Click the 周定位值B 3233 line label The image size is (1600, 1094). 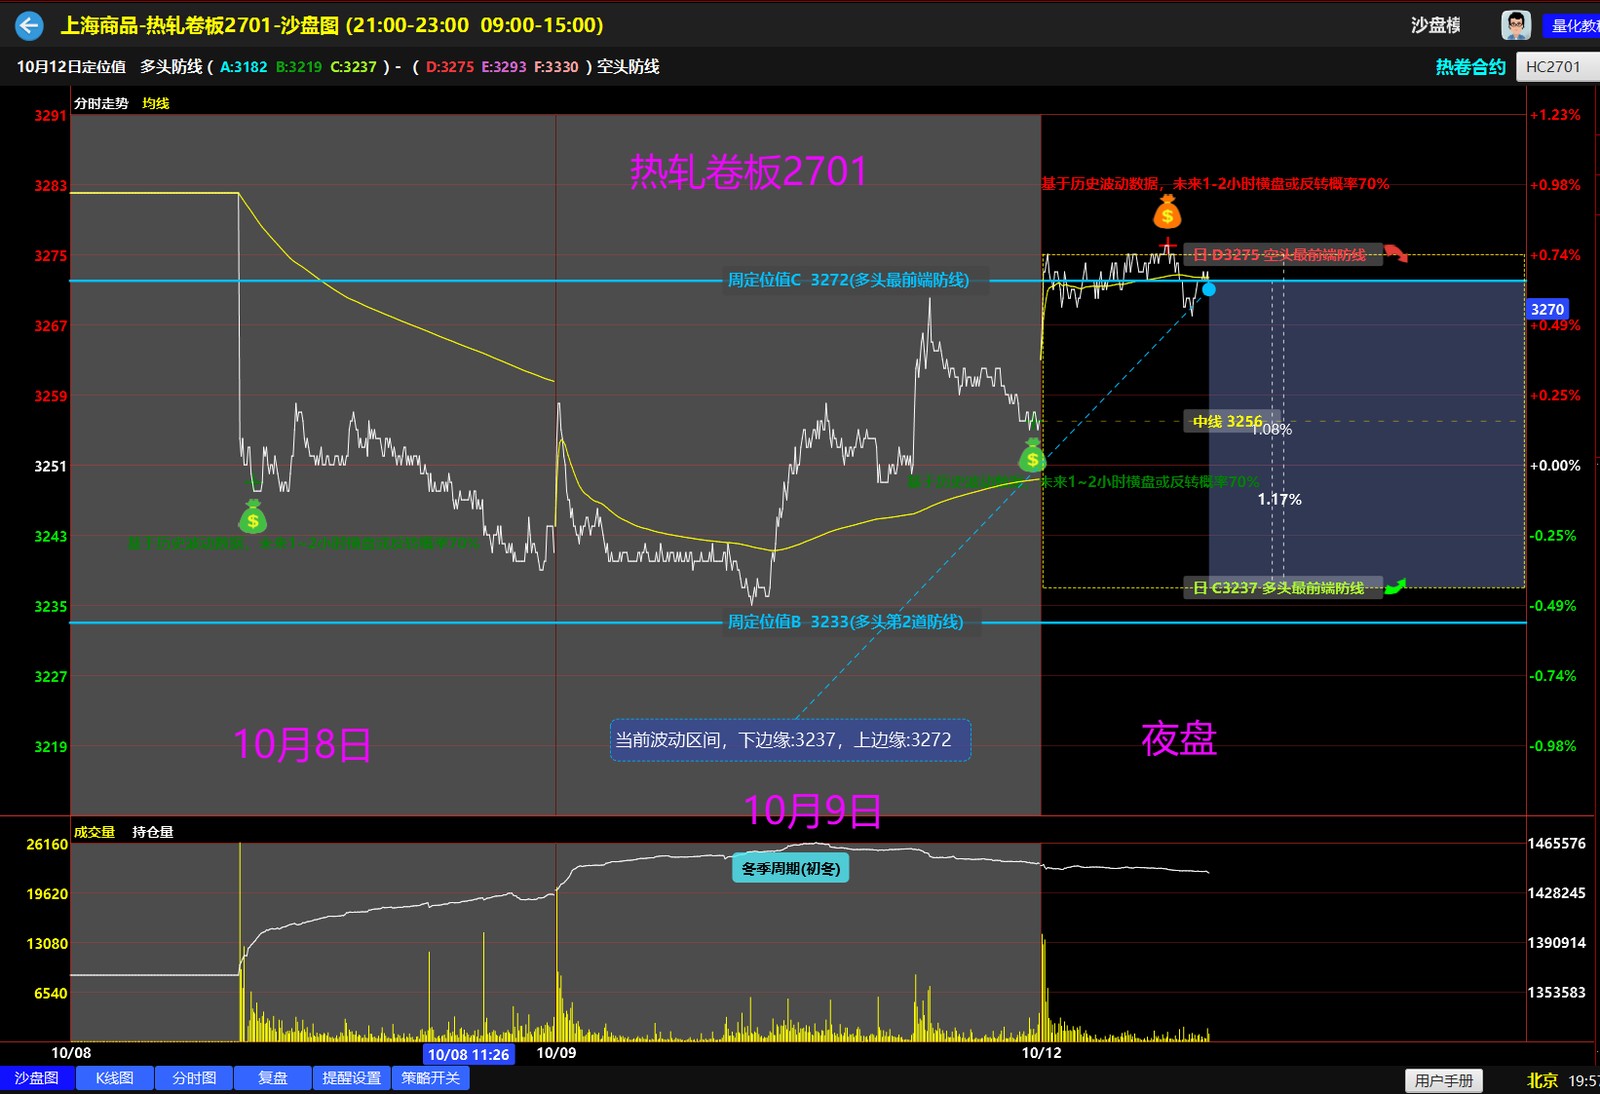pyautogui.click(x=846, y=622)
